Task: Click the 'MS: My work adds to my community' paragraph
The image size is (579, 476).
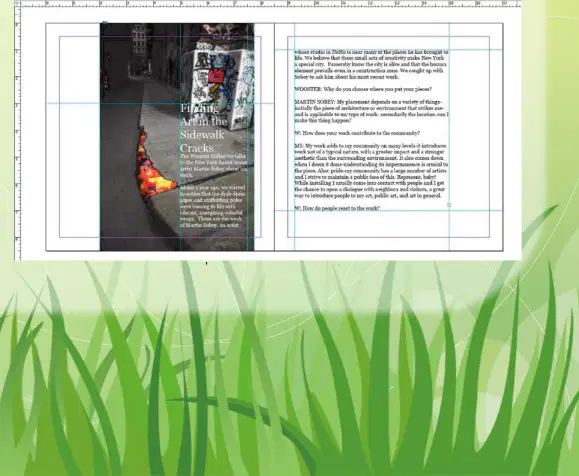Action: tap(371, 171)
